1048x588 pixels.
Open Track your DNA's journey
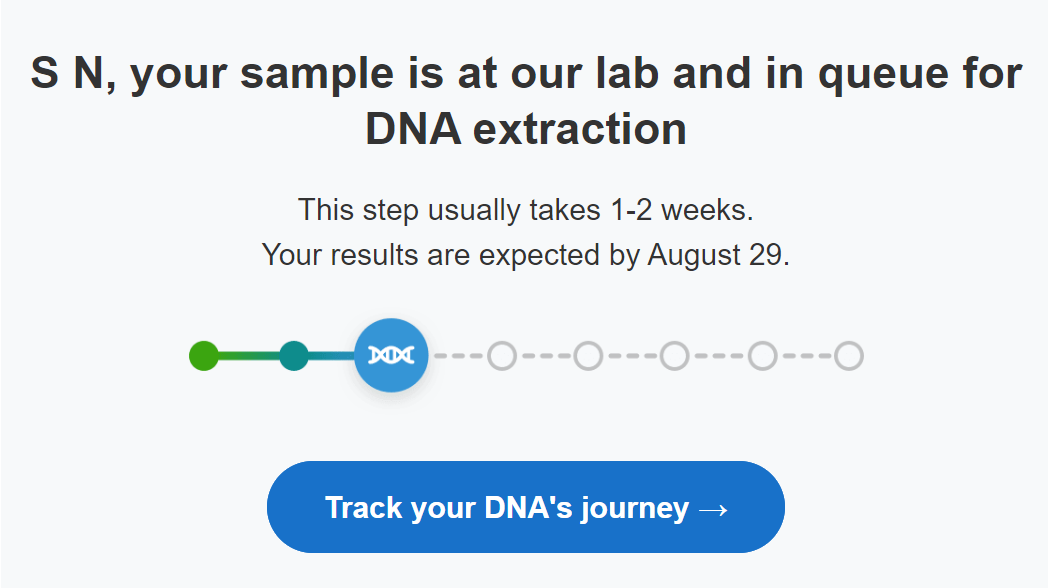pos(526,506)
